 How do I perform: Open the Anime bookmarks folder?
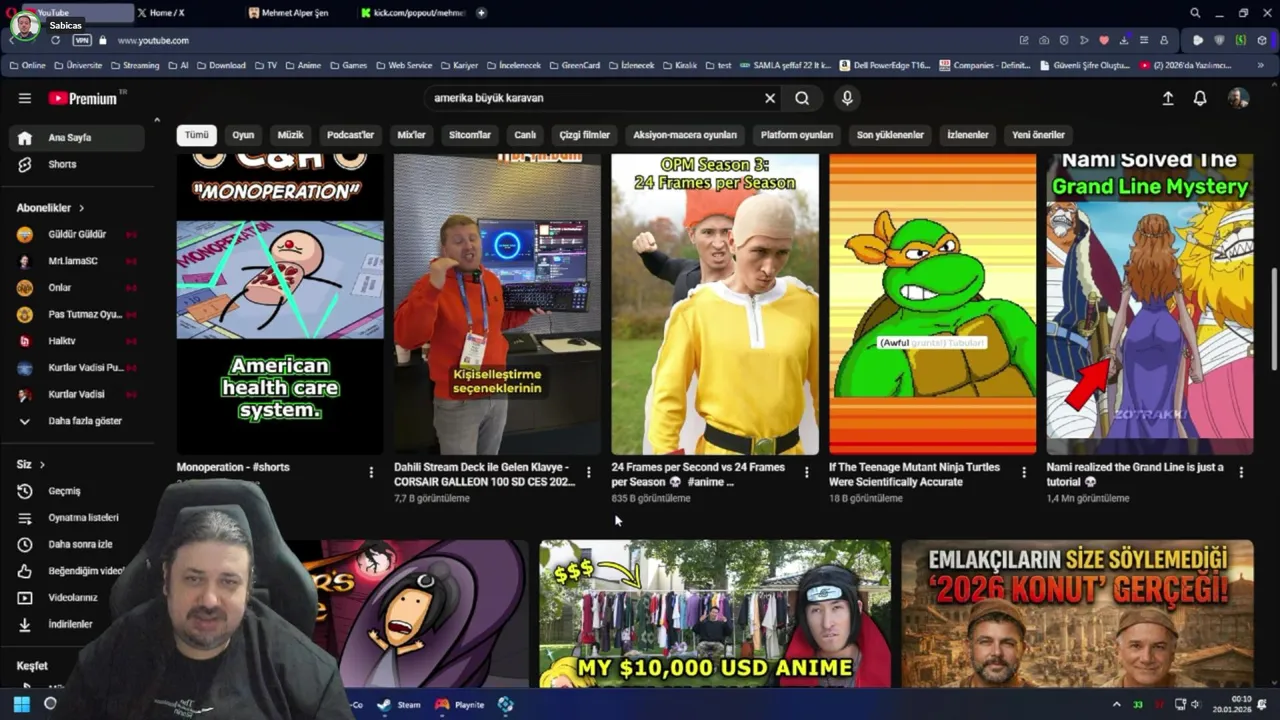point(303,65)
